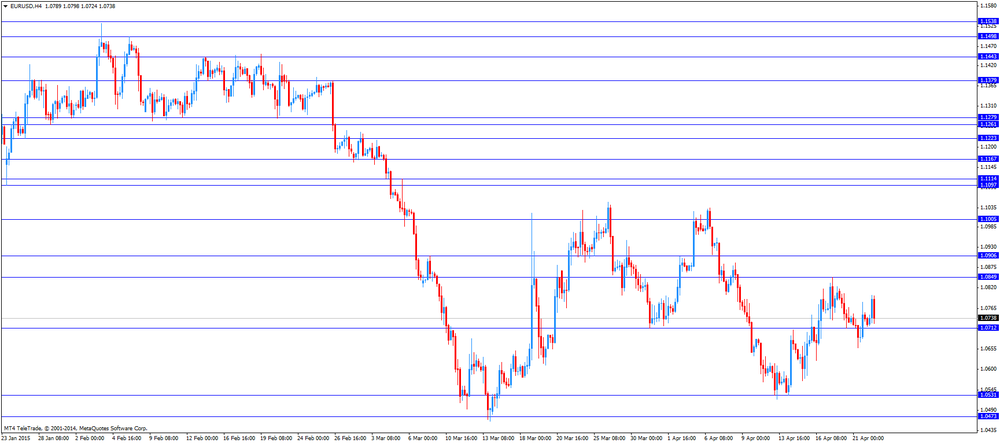The height and width of the screenshot is (443, 1000).
Task: Click the 1.1470 price scale value
Action: [989, 47]
